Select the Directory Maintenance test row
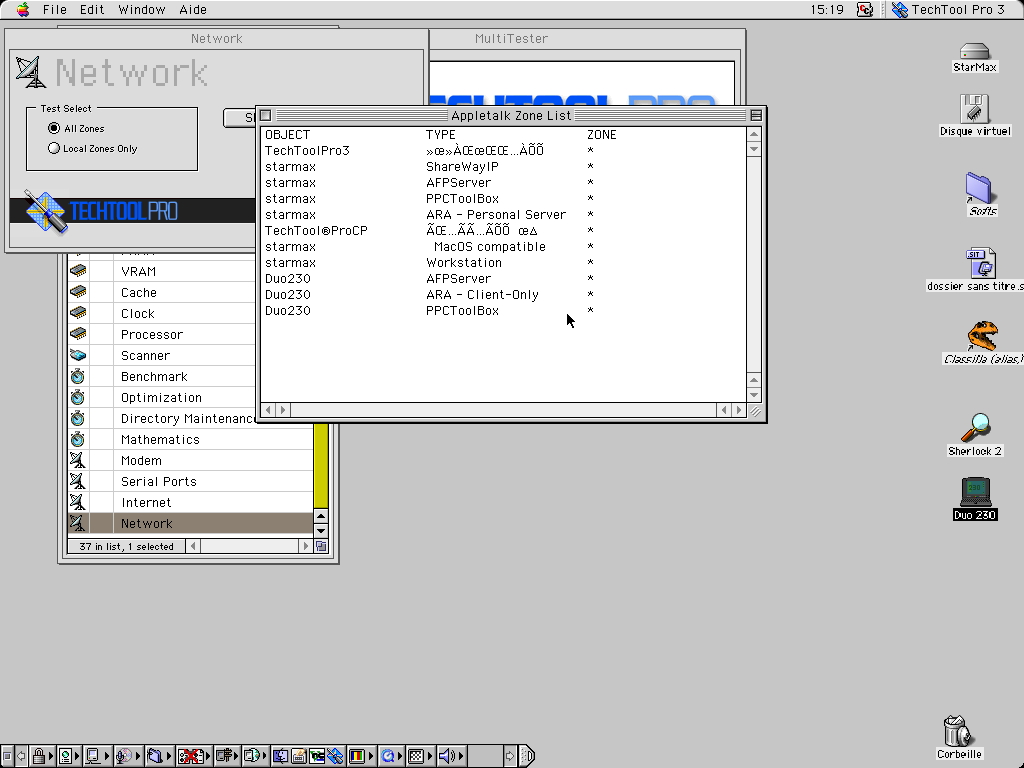The height and width of the screenshot is (768, 1024). click(161, 418)
